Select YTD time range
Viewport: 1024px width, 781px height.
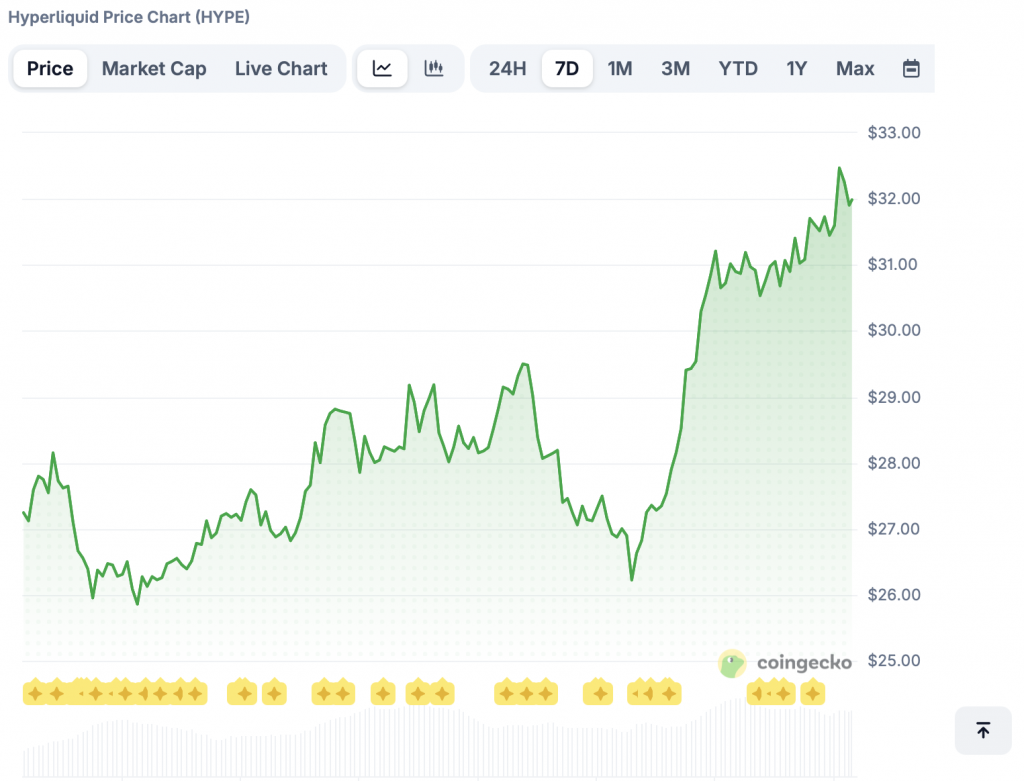click(x=738, y=68)
